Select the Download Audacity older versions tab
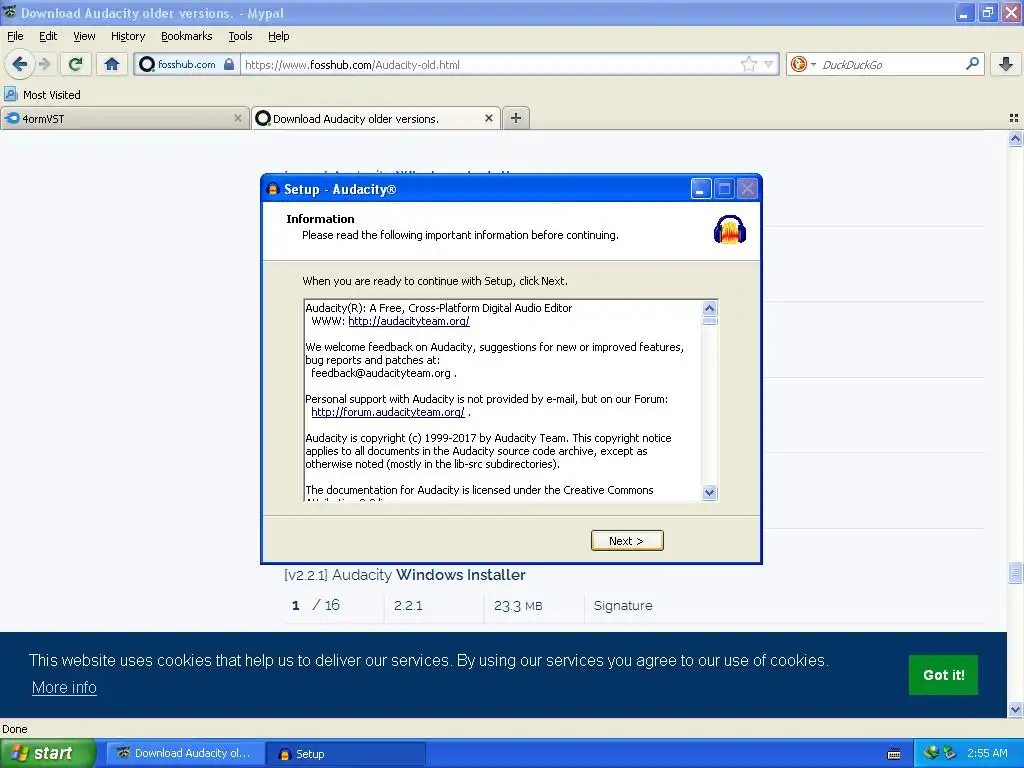Image resolution: width=1024 pixels, height=768 pixels. (x=376, y=118)
